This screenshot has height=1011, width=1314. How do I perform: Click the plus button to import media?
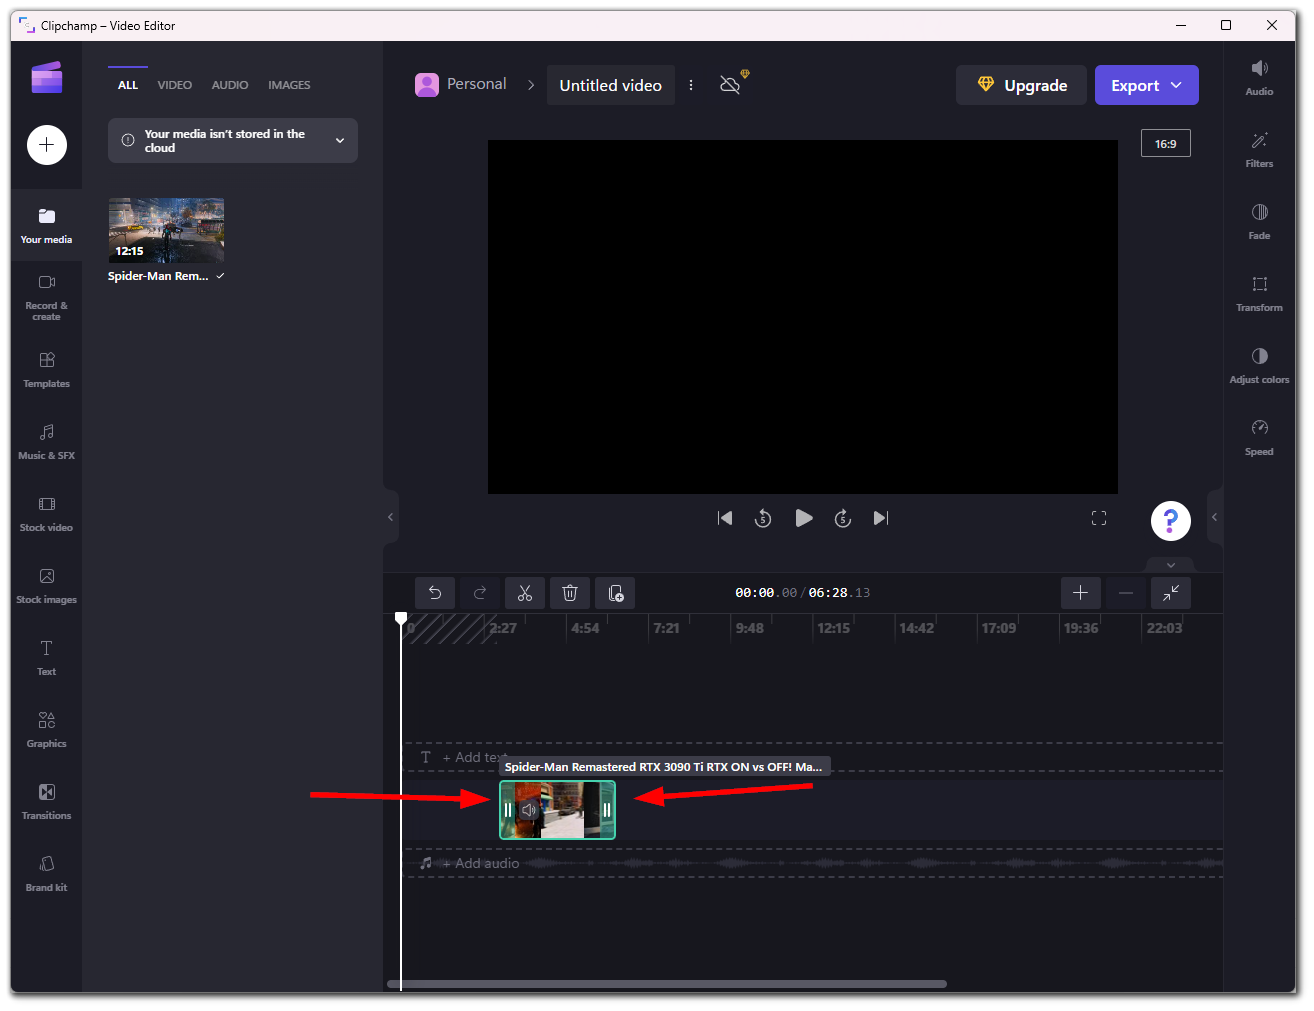click(46, 145)
